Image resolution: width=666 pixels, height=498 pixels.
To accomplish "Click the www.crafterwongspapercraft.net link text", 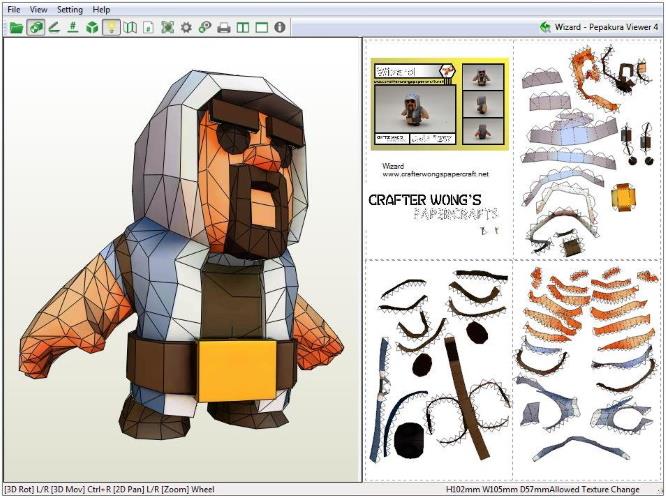I will pos(435,174).
